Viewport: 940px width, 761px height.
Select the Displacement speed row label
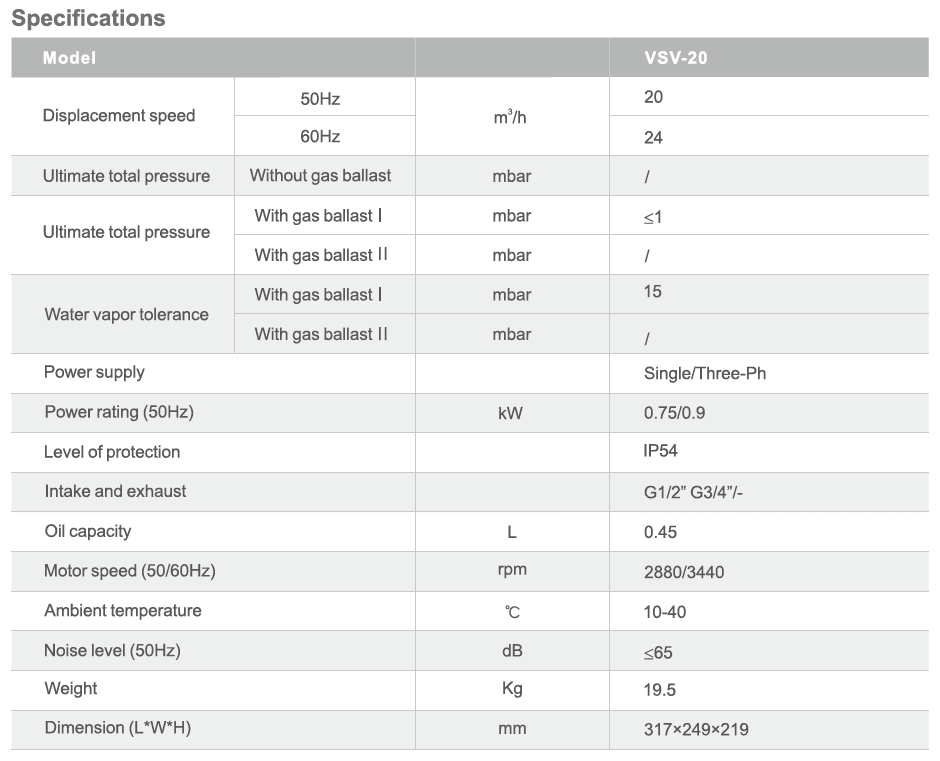119,116
